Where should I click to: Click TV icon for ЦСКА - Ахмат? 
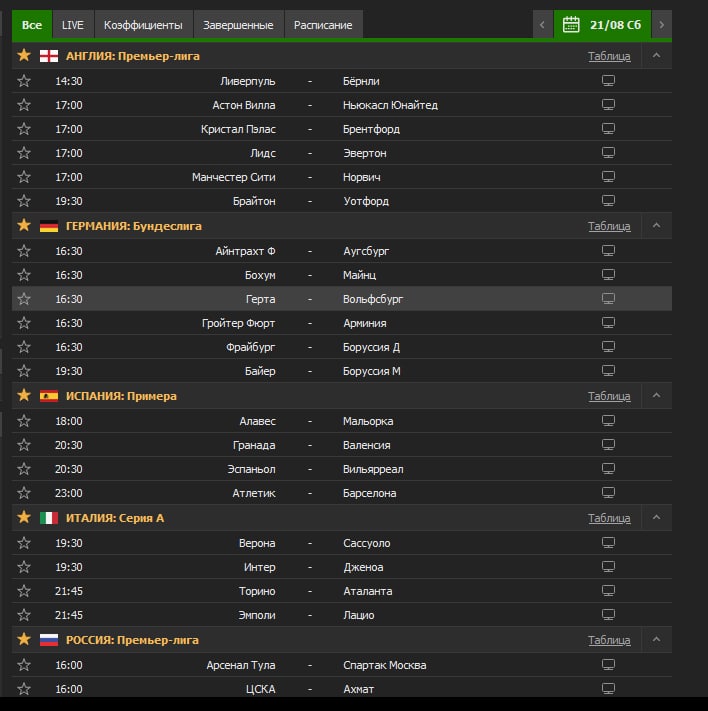point(608,689)
